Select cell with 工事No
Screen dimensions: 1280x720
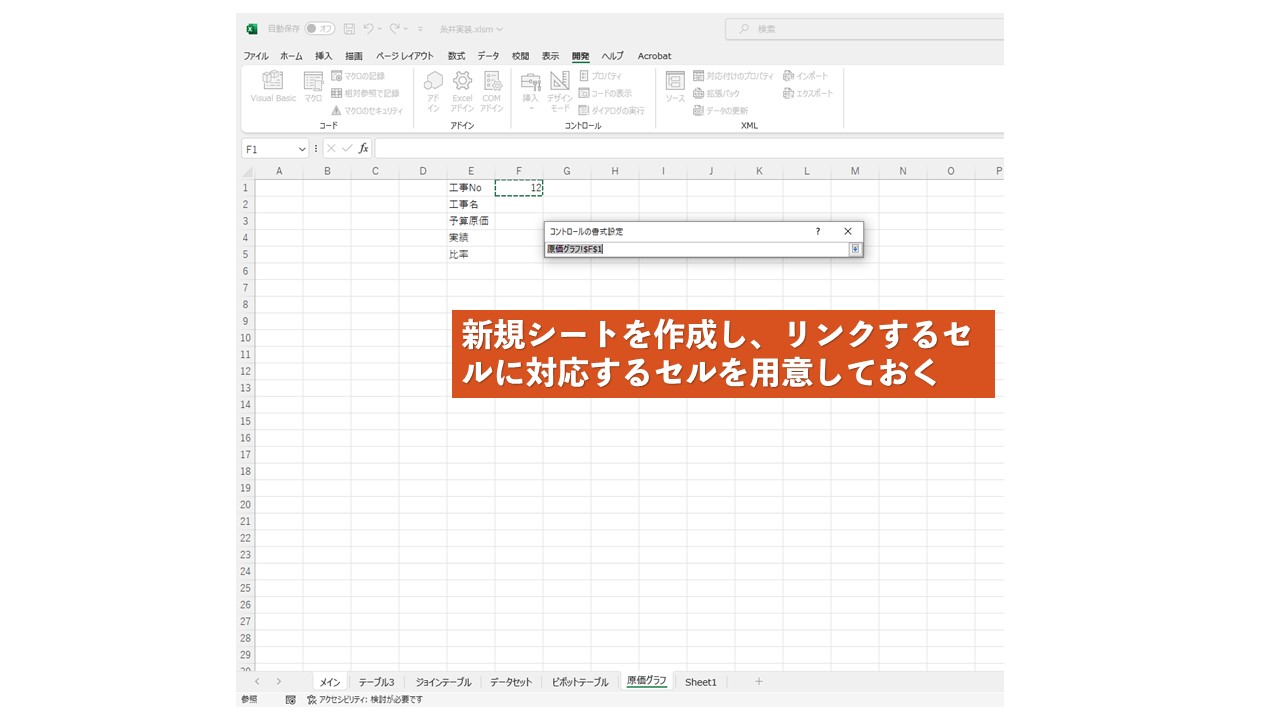pos(471,188)
